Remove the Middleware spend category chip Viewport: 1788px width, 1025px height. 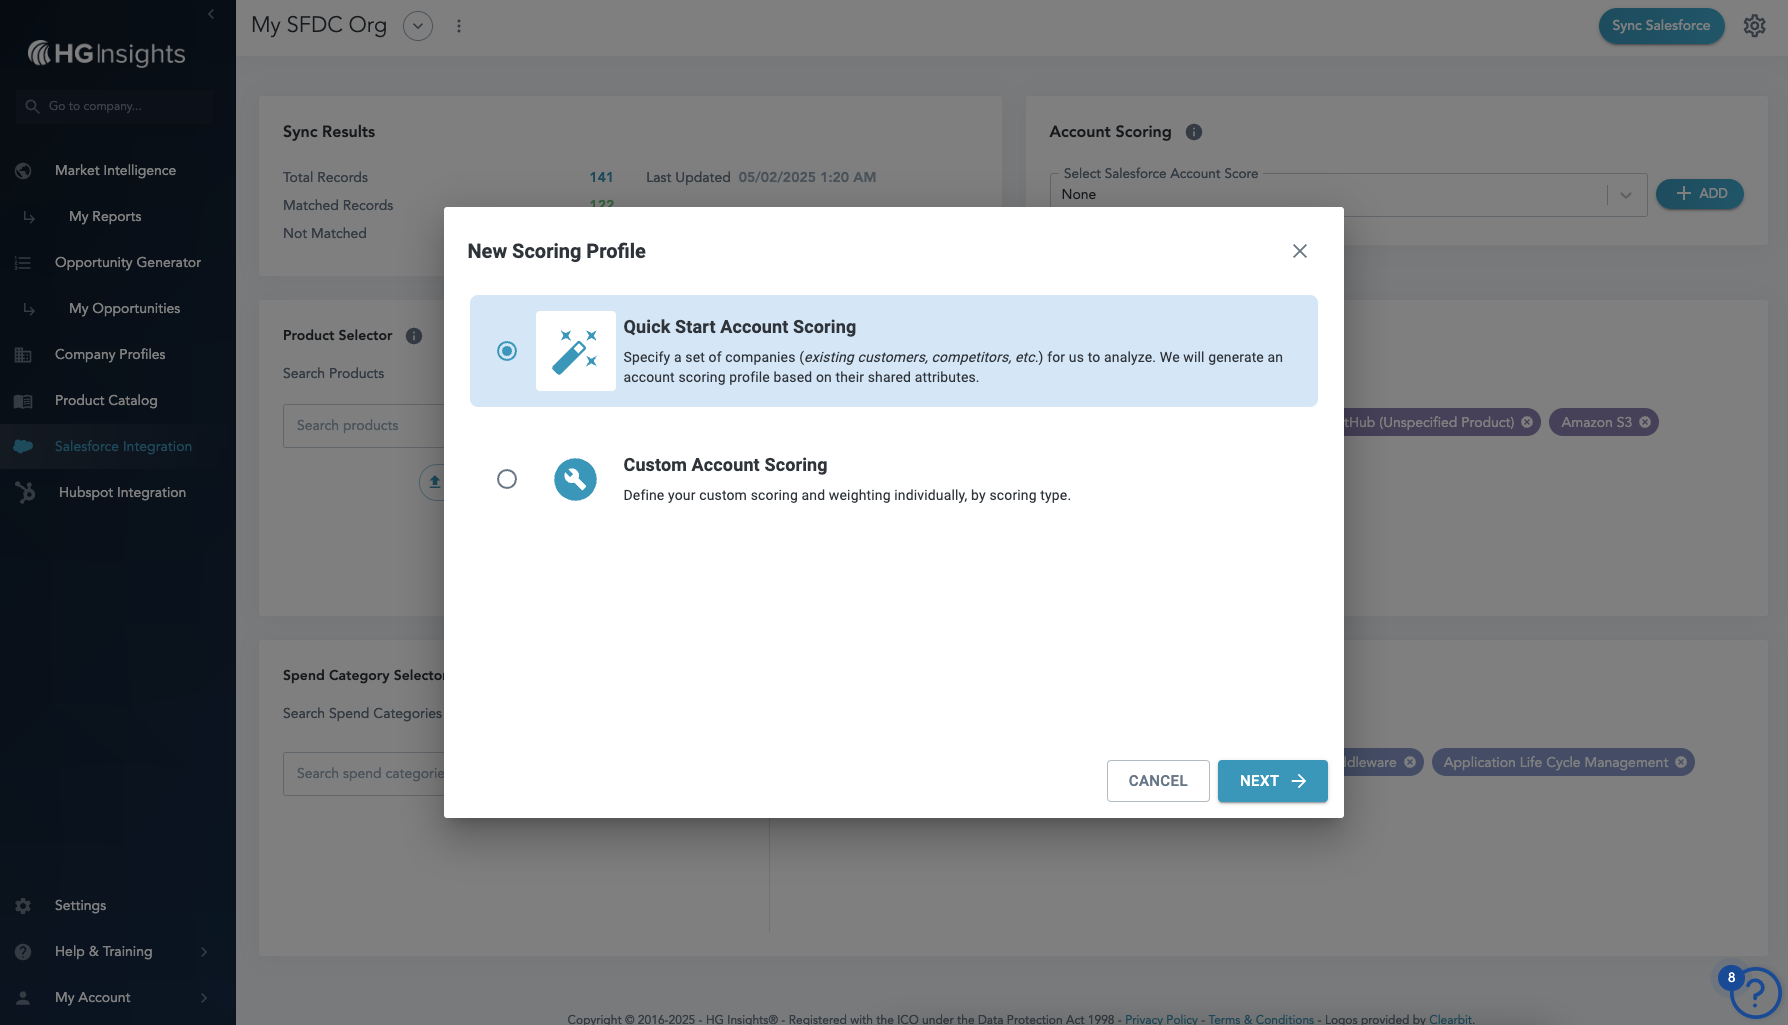tap(1410, 762)
